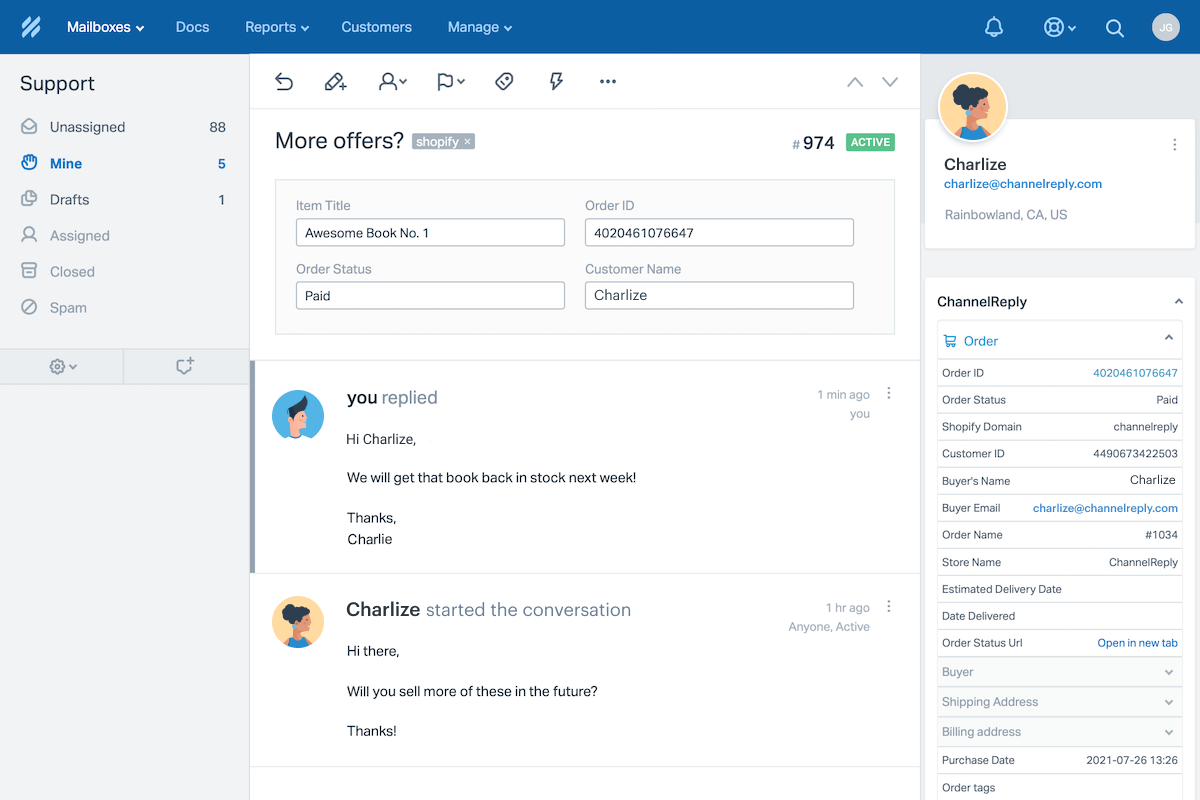The width and height of the screenshot is (1200, 800).
Task: Open customer profile options menu
Action: coord(1175,145)
